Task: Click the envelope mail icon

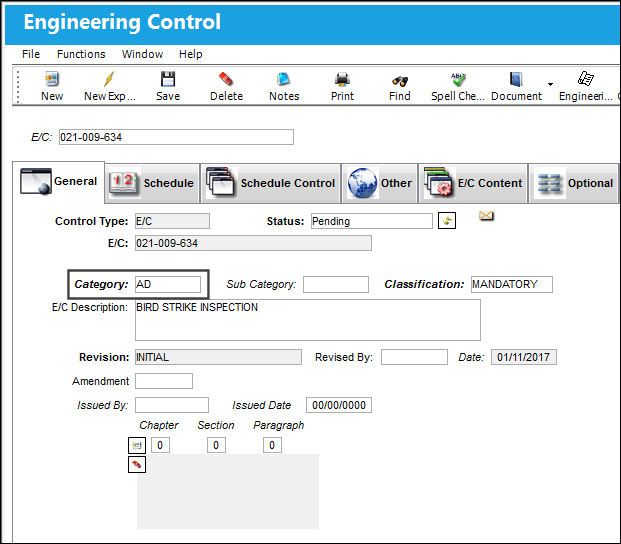Action: [x=486, y=216]
